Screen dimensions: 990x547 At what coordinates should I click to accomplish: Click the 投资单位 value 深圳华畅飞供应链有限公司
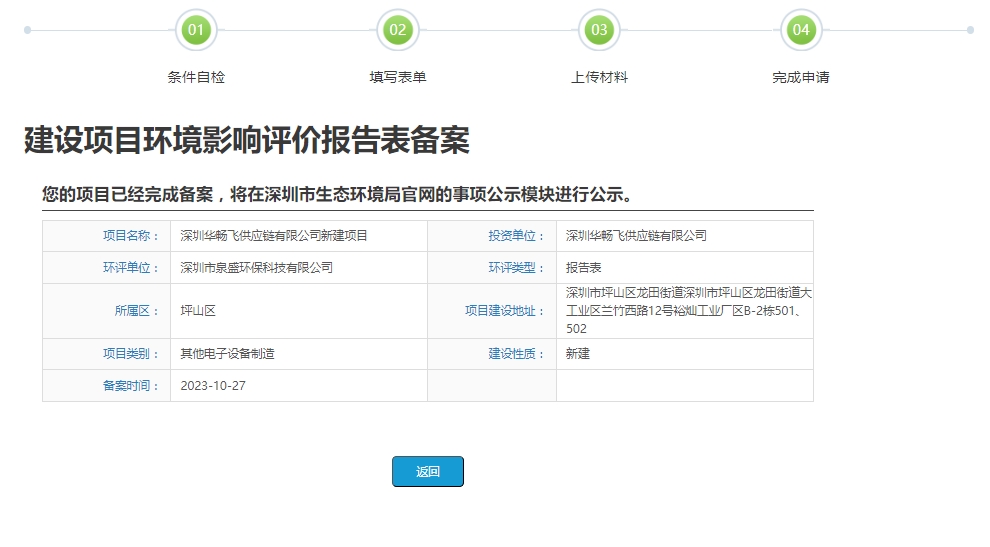[636, 236]
